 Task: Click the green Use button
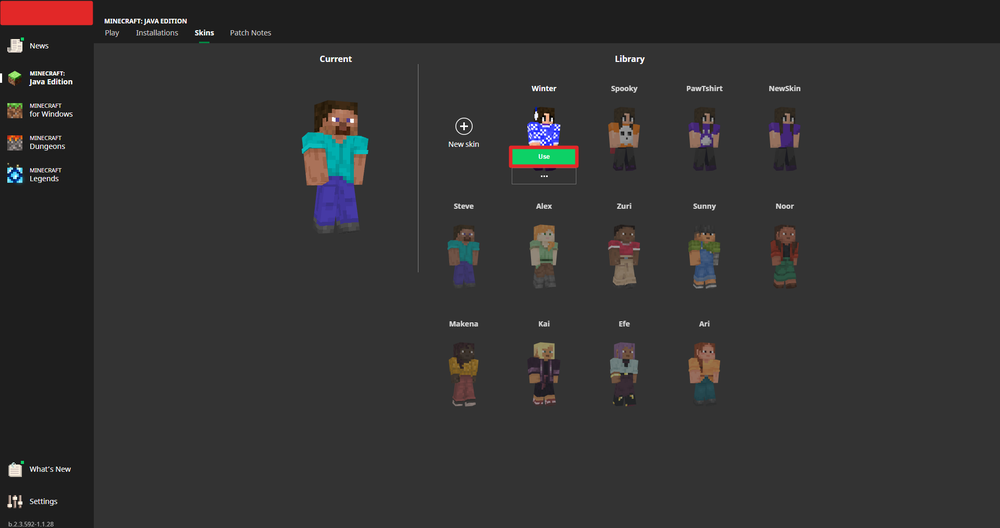(544, 157)
